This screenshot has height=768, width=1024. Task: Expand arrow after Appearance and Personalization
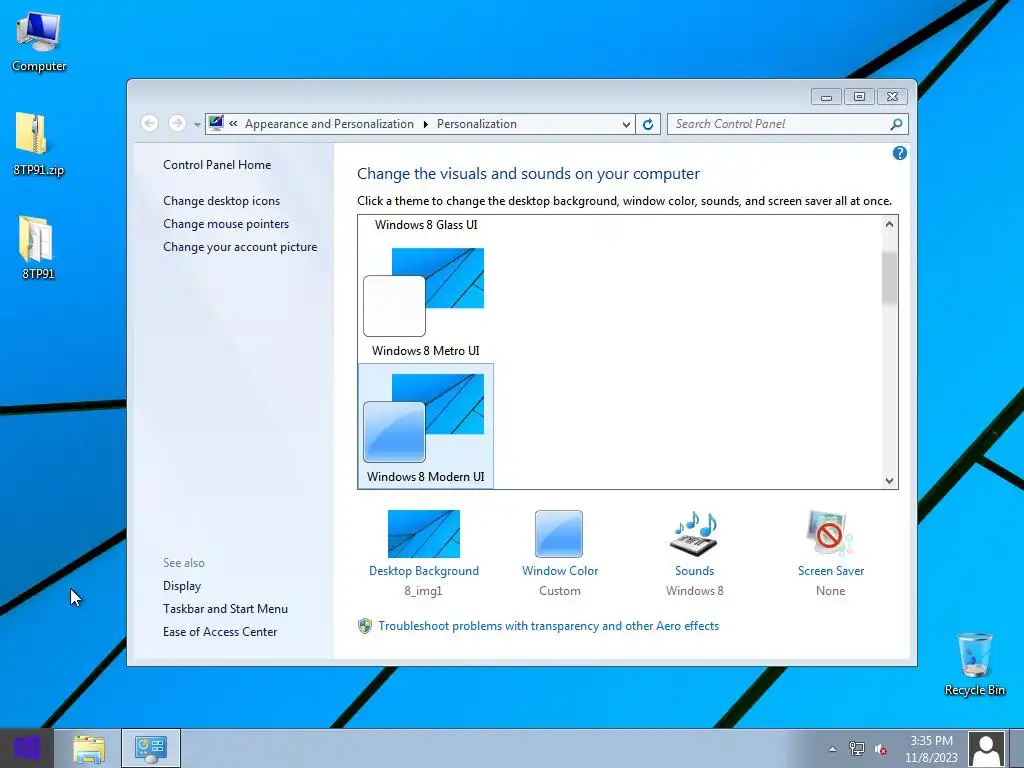pos(426,124)
